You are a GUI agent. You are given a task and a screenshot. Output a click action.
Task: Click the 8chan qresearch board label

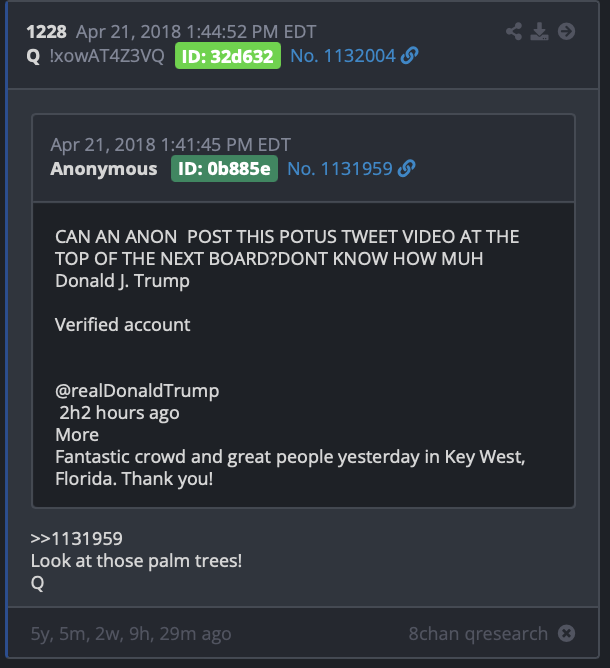(x=478, y=634)
